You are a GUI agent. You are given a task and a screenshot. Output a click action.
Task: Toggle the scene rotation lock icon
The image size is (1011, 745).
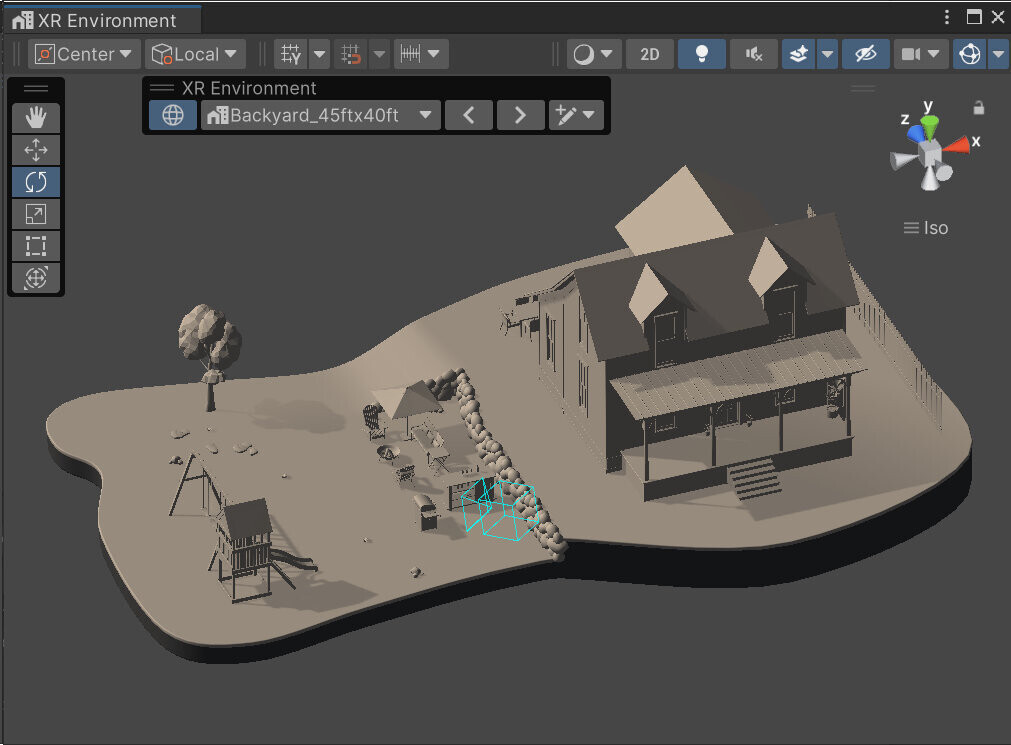coord(979,108)
